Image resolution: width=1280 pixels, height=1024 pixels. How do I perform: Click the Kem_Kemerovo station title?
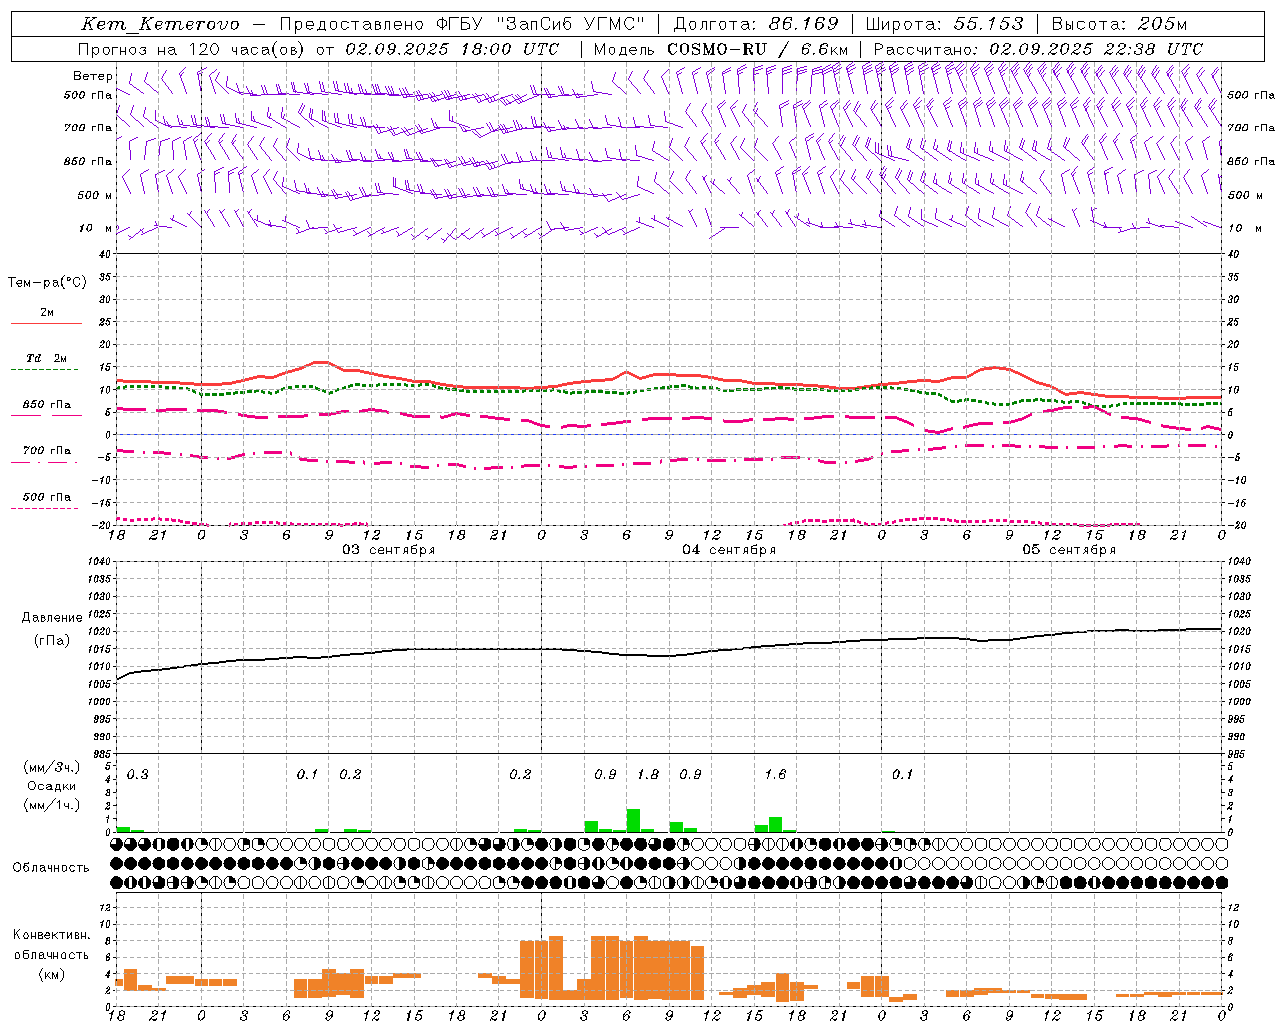click(161, 24)
